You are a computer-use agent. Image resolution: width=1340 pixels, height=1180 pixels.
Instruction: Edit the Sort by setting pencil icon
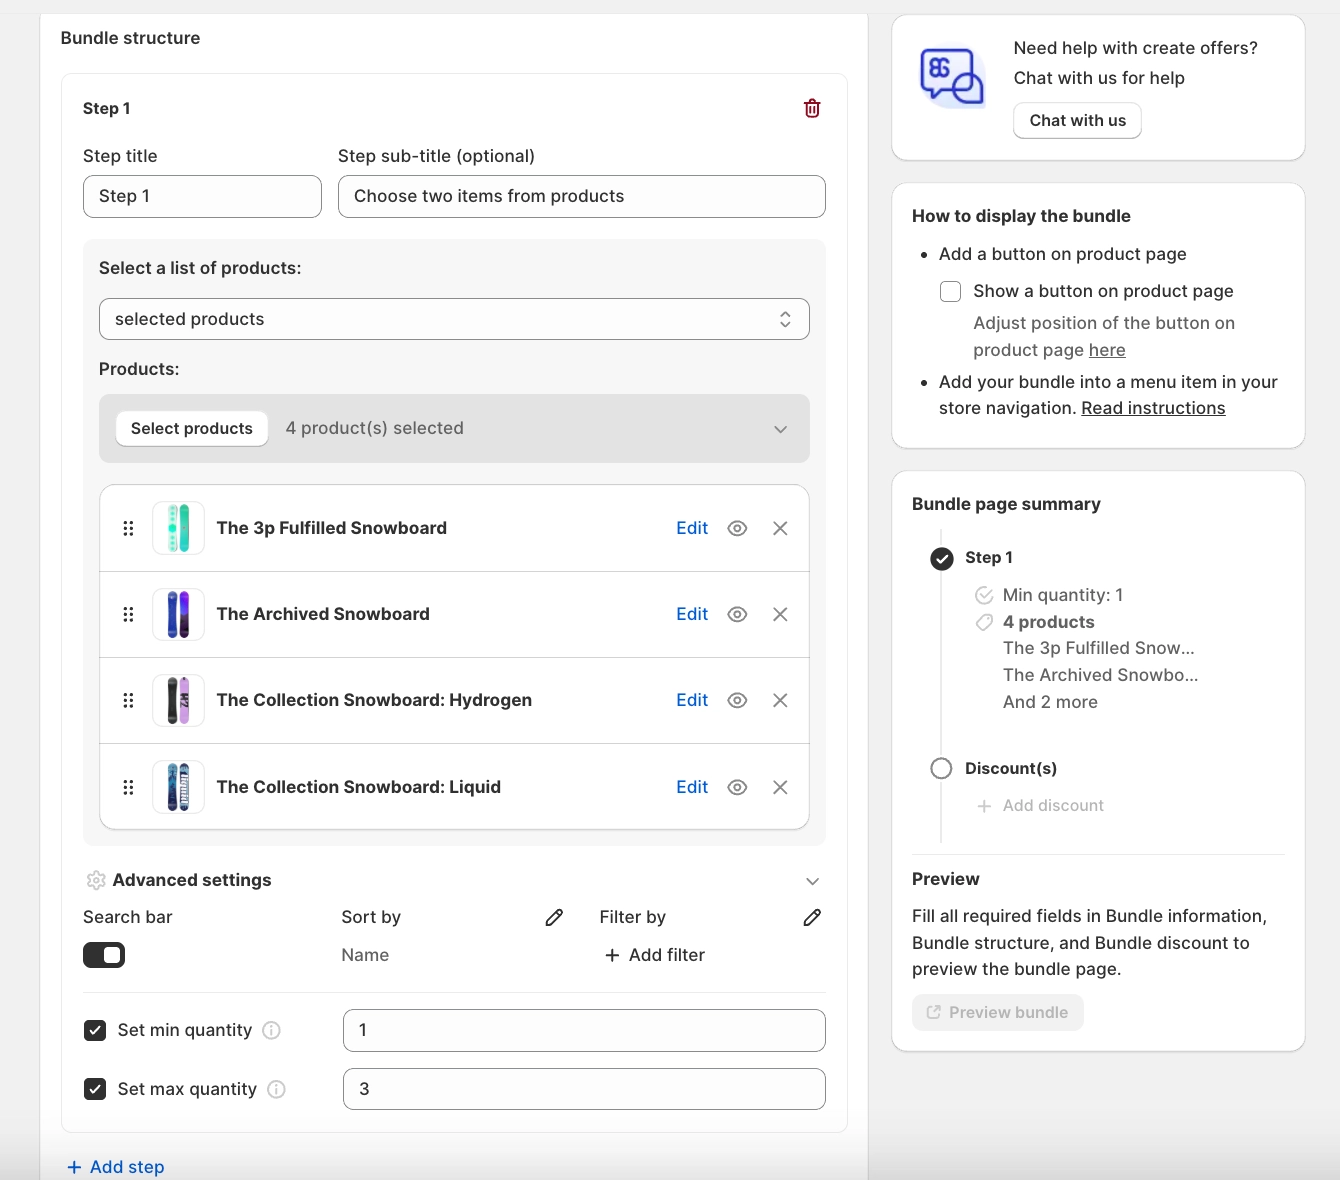[554, 917]
